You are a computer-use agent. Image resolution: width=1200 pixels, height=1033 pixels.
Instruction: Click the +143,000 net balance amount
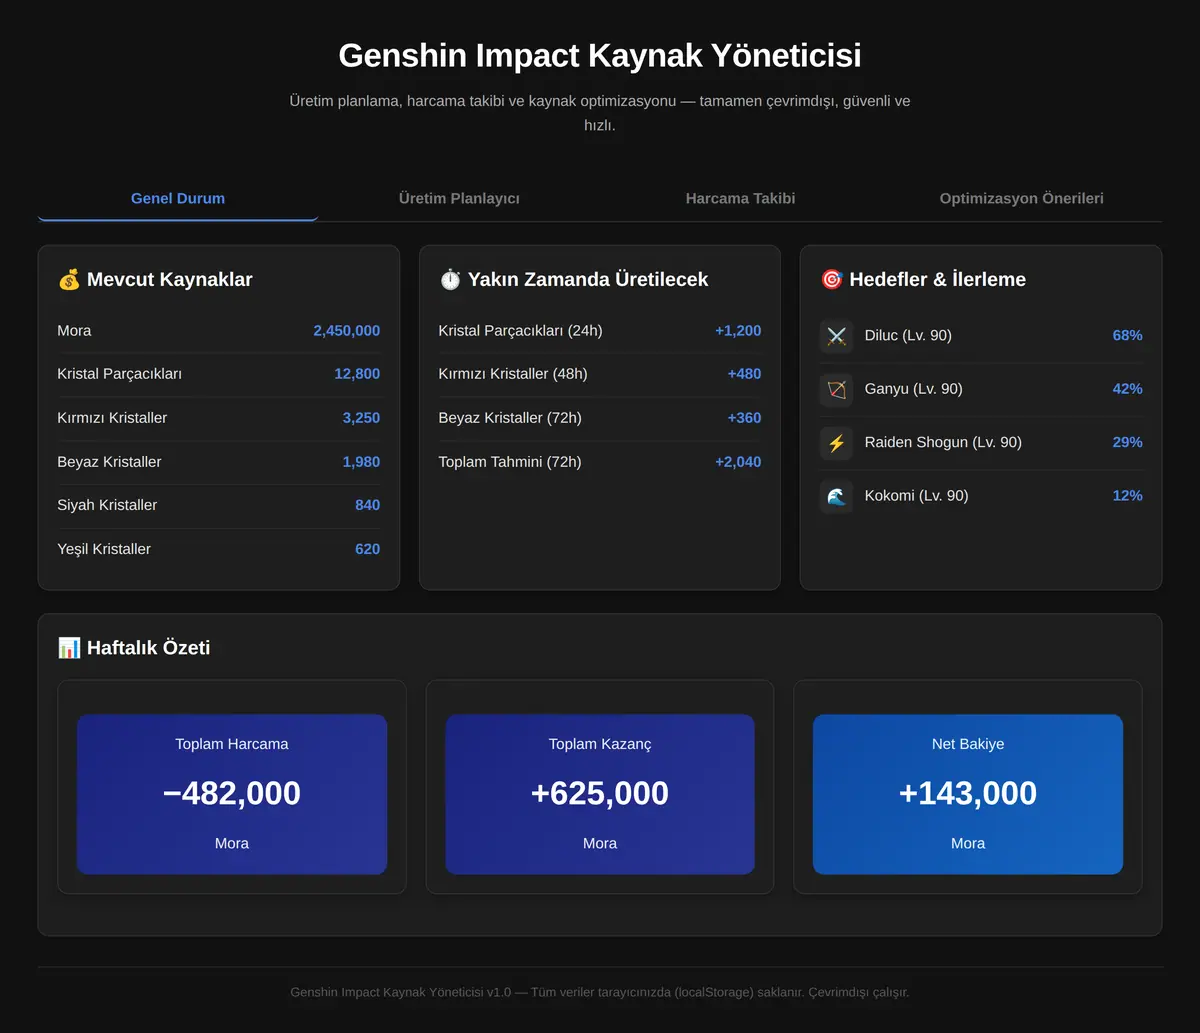click(x=968, y=794)
